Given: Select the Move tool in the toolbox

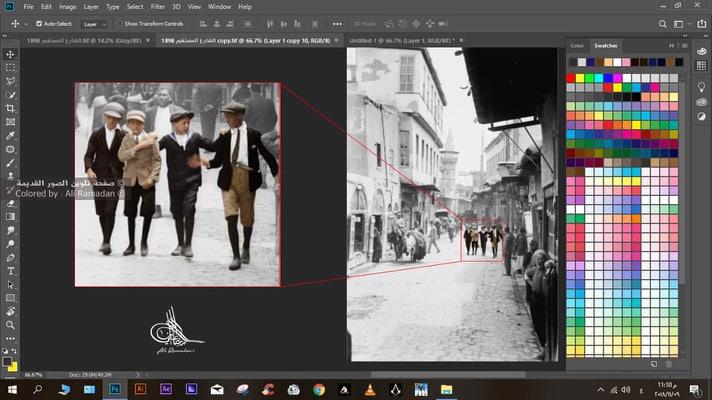Looking at the screenshot, I should coord(11,54).
